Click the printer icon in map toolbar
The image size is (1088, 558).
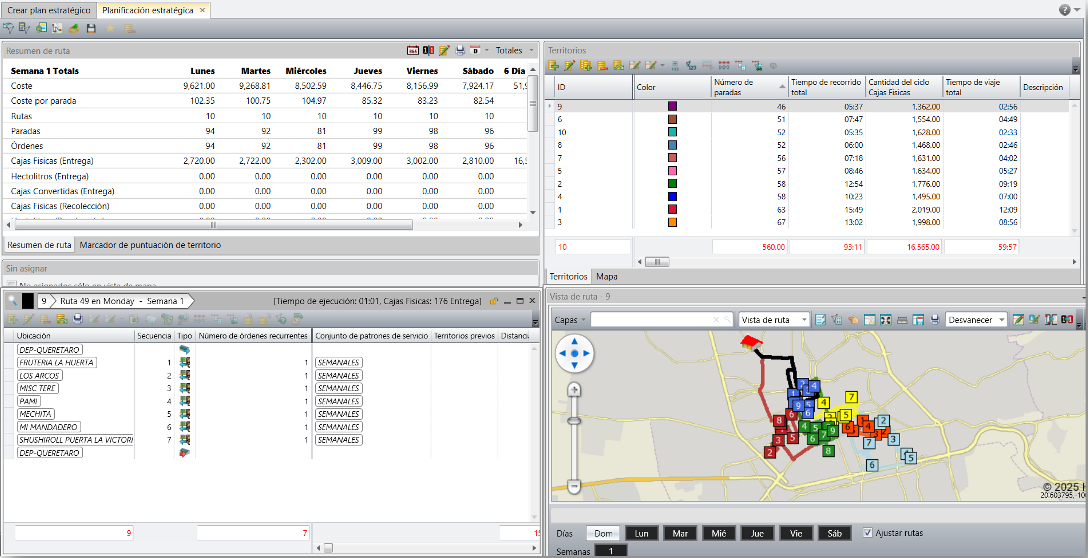coord(935,320)
